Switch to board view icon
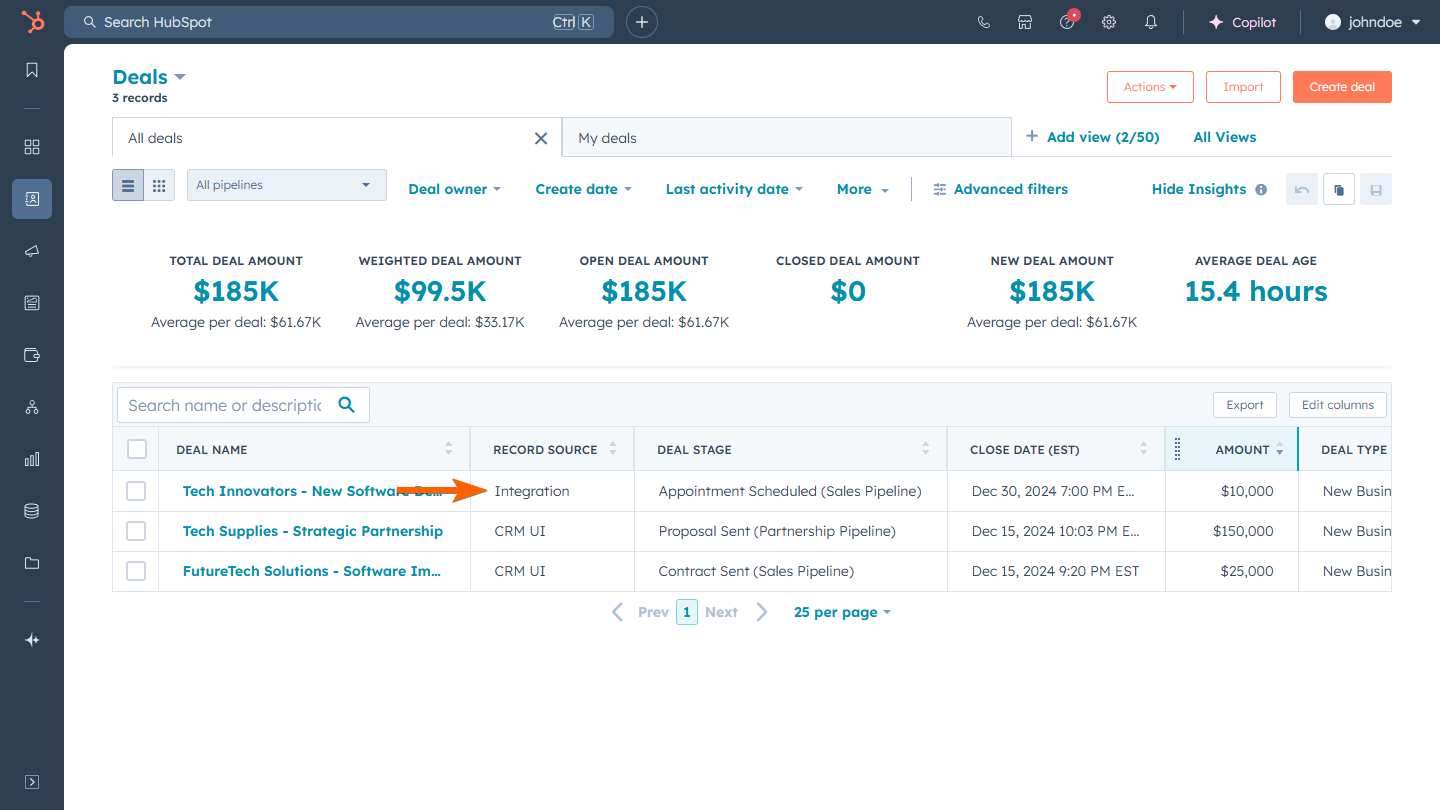 (x=159, y=185)
